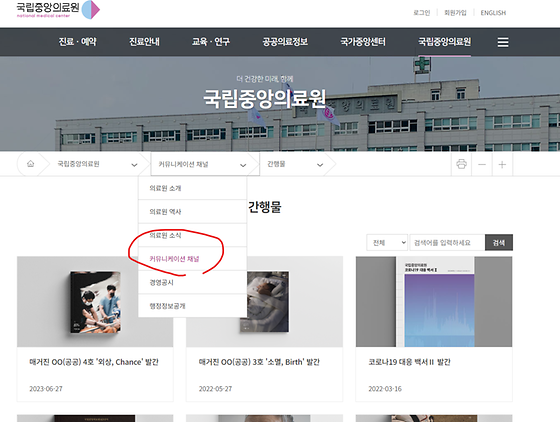Screen dimensions: 560x422
Task: Open the 회원가입 link
Action: (455, 13)
